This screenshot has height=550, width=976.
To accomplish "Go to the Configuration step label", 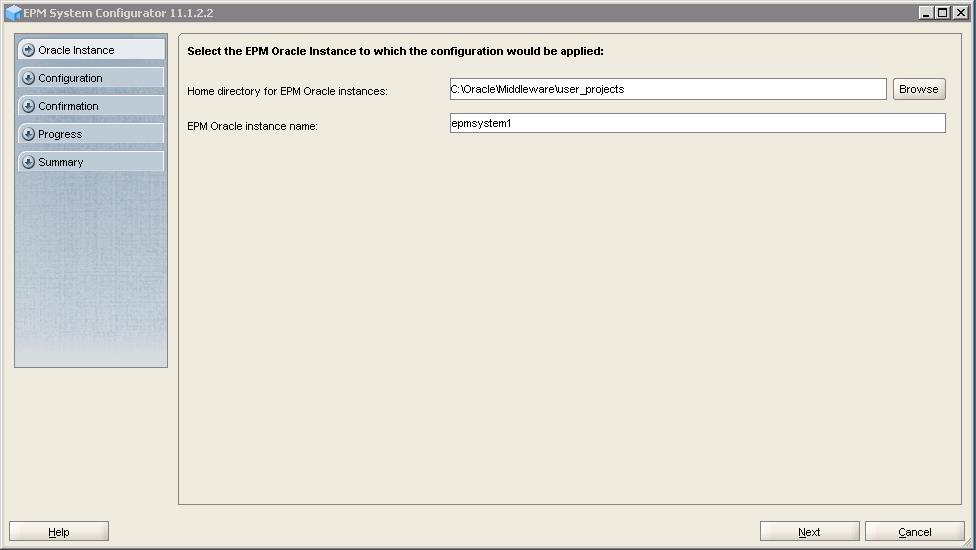I will (x=70, y=78).
